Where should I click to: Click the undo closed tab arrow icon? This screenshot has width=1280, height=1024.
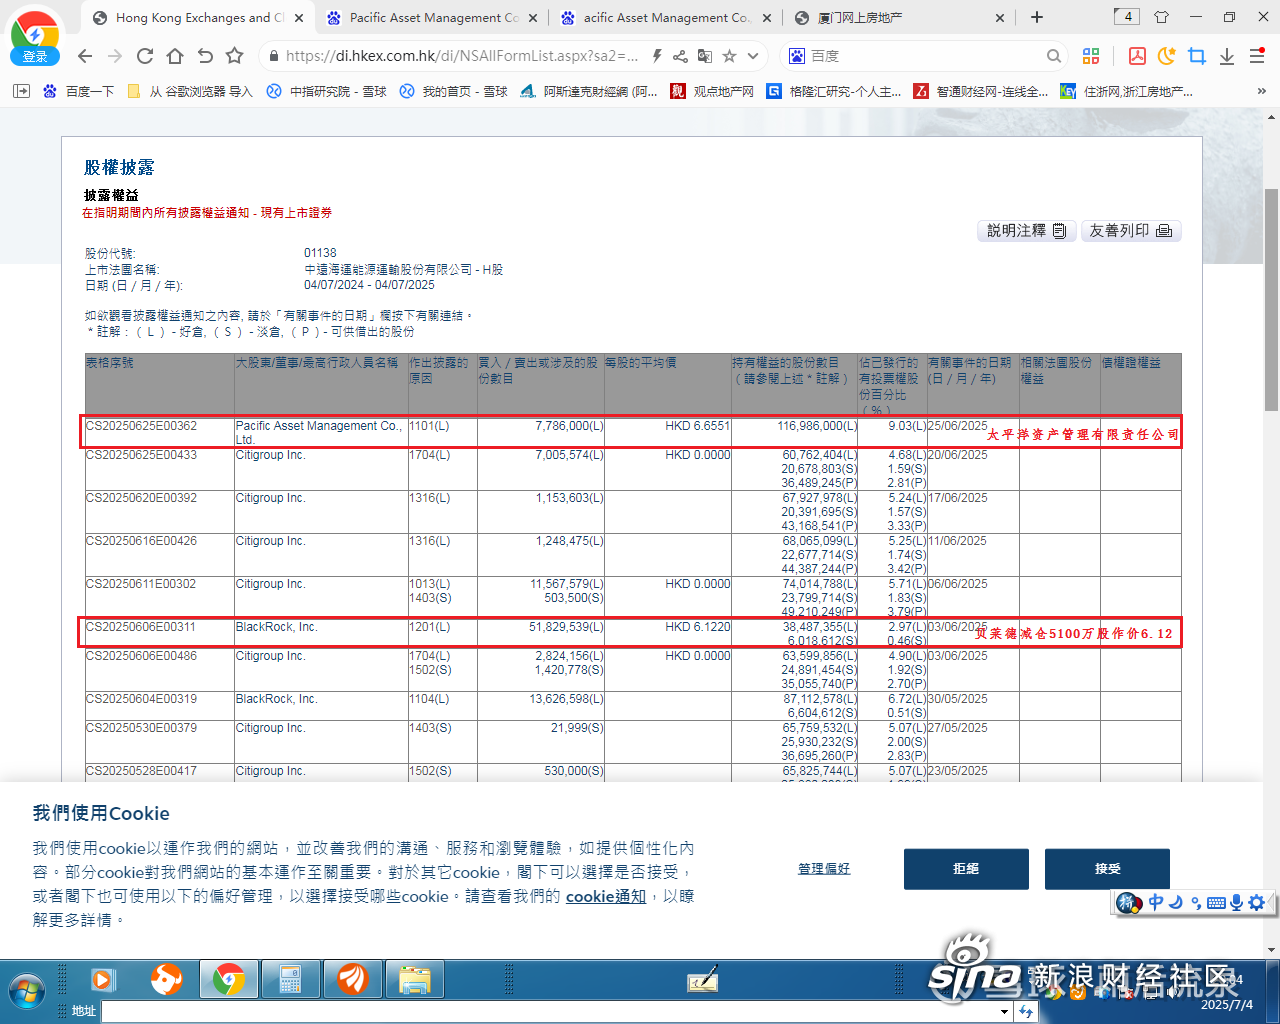205,56
